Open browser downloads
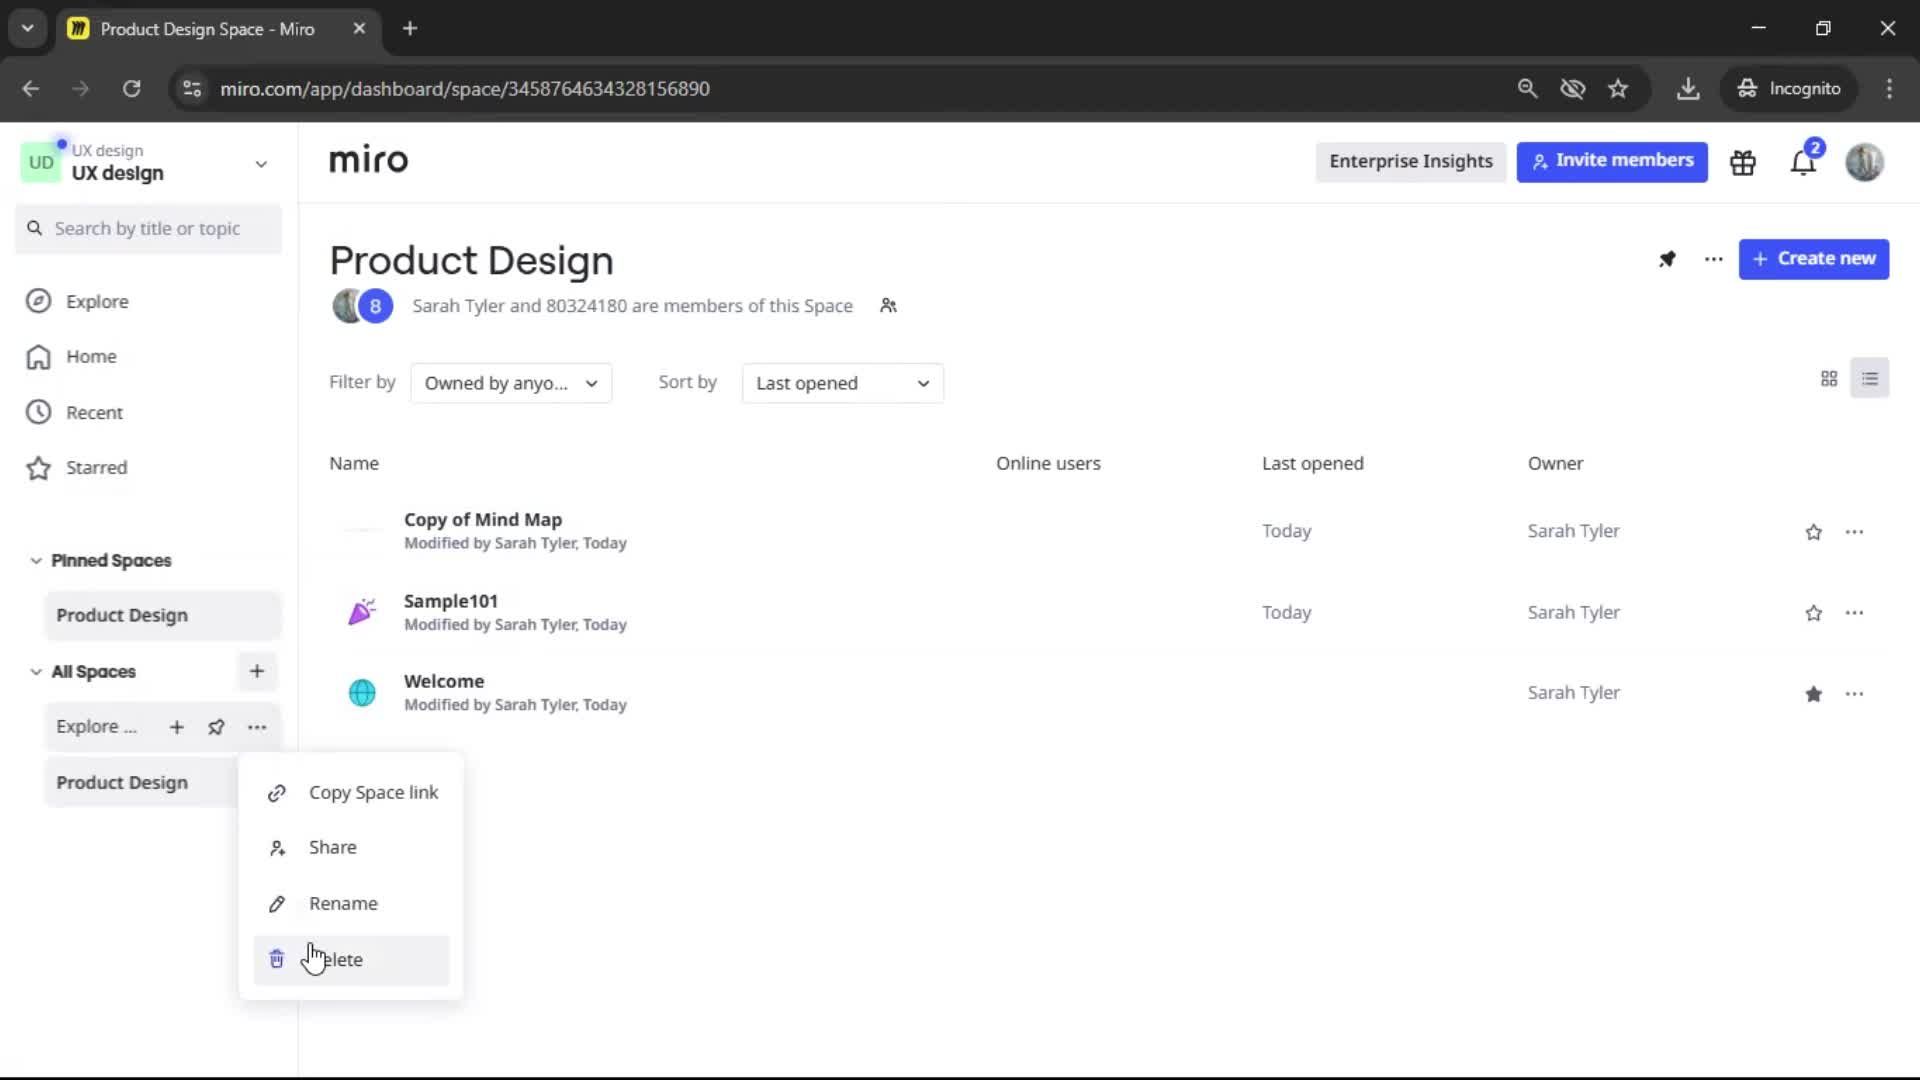The height and width of the screenshot is (1080, 1920). (1688, 89)
